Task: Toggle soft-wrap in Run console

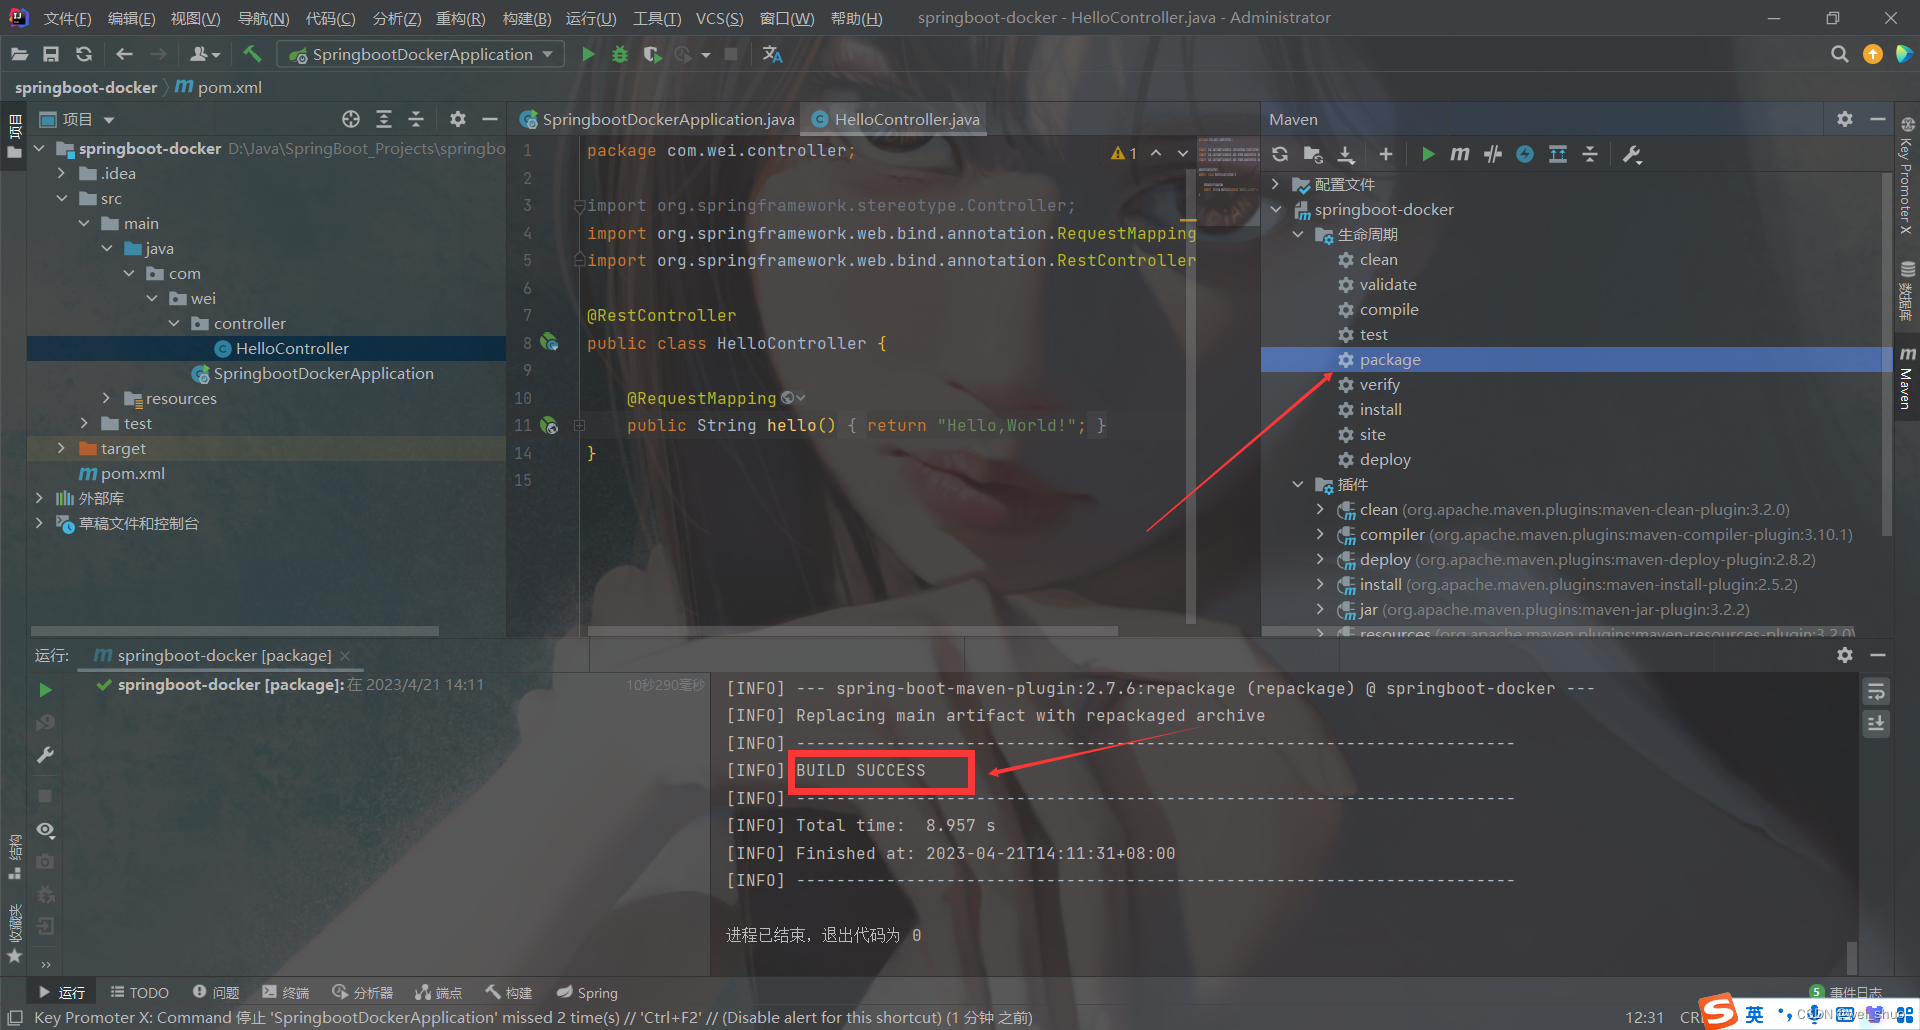Action: (x=1876, y=692)
